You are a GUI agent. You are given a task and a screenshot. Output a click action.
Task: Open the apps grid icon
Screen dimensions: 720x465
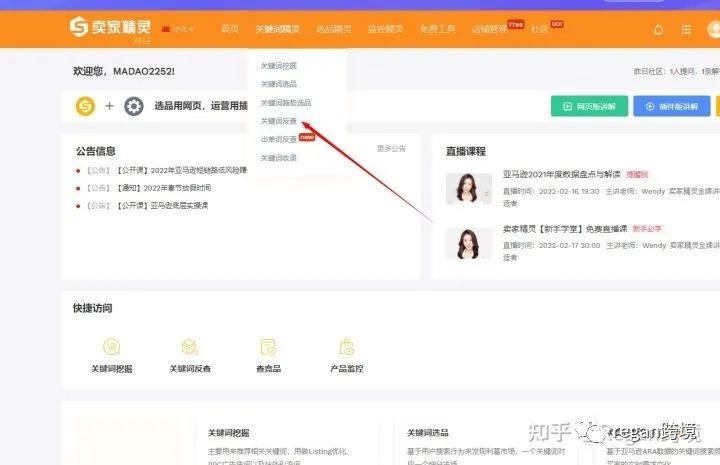pos(686,30)
